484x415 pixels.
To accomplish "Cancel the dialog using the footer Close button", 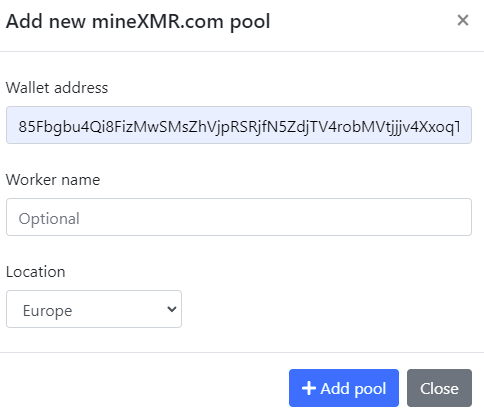I will coord(439,388).
